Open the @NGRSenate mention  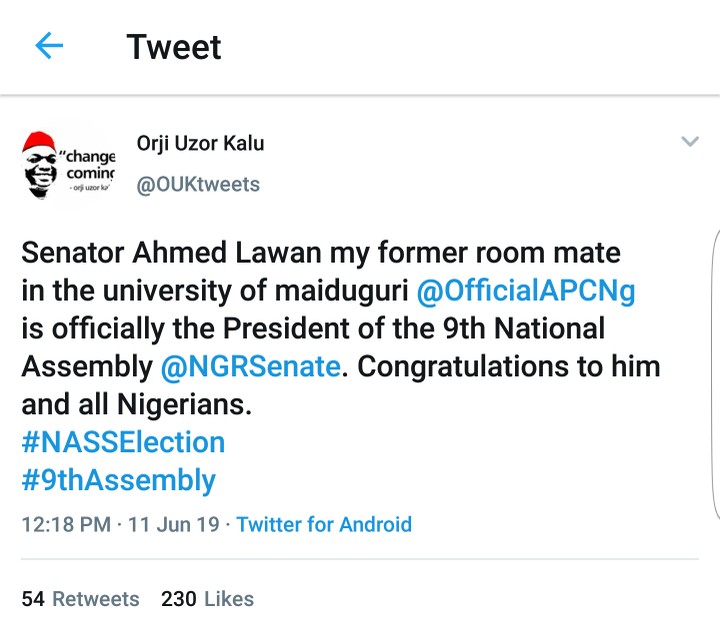[x=250, y=366]
